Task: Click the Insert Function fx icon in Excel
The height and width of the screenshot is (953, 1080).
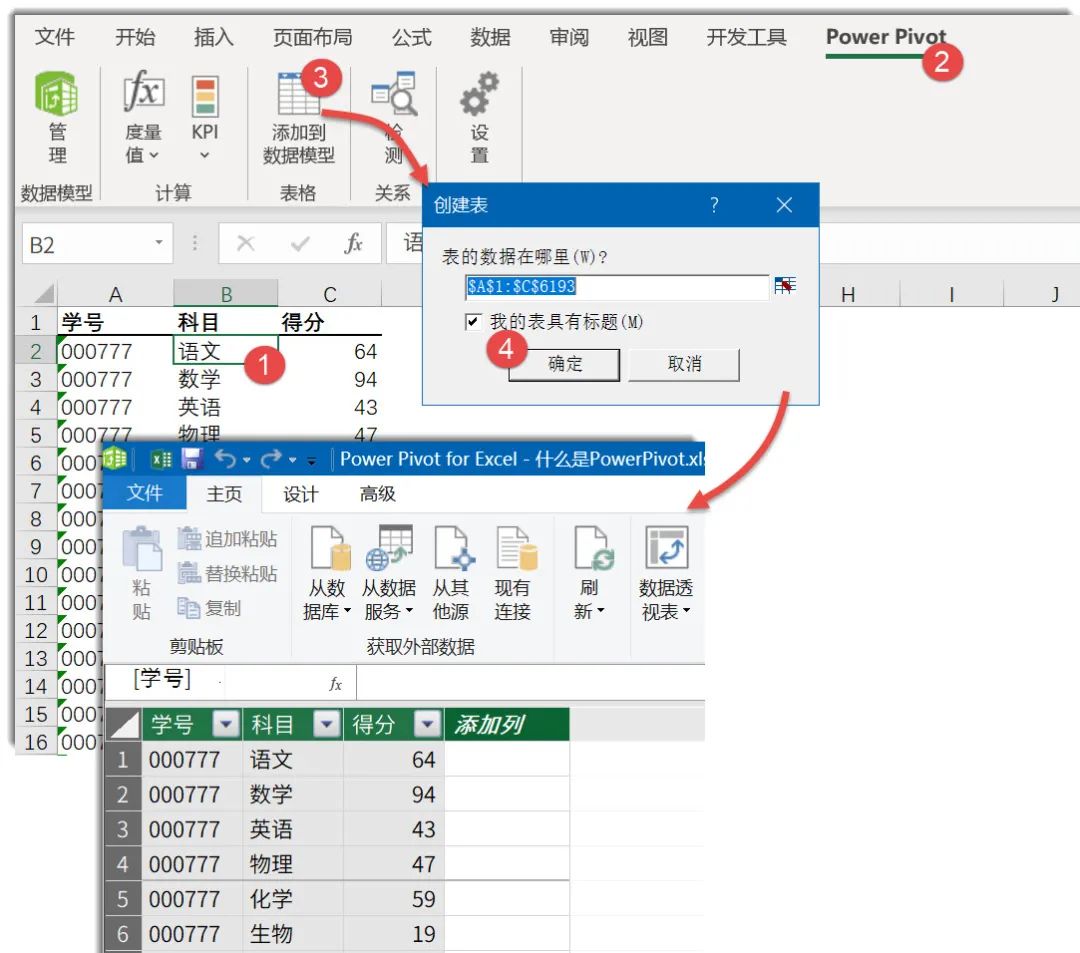Action: [353, 243]
